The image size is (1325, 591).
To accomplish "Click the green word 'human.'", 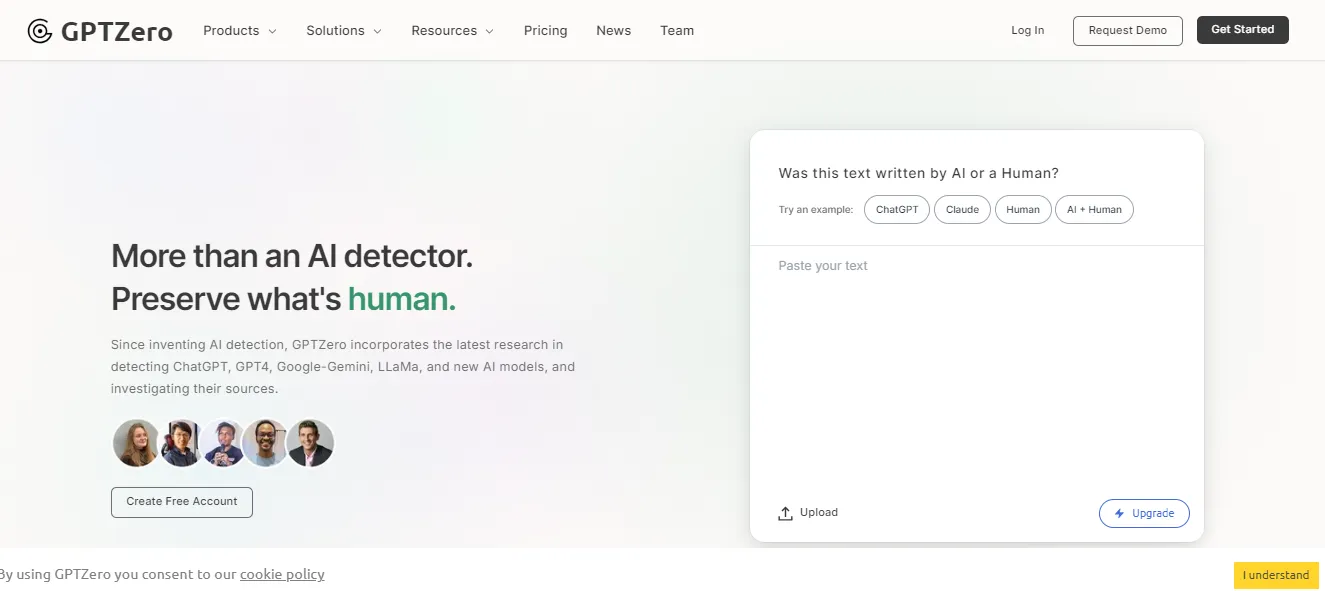I will [x=402, y=299].
